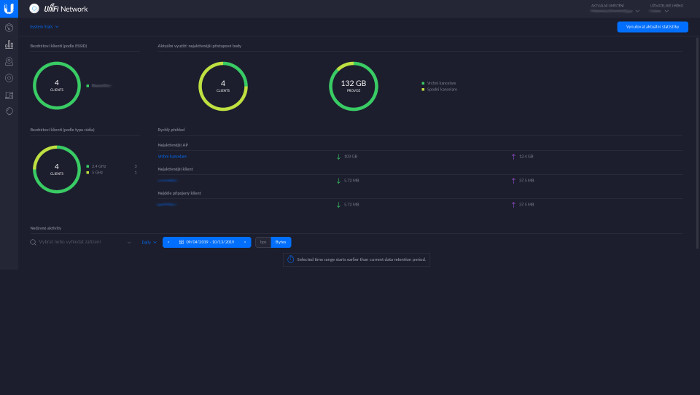Viewport: 700px width, 395px height.
Task: Click the "5 GHz" legend label
Action: click(x=97, y=172)
